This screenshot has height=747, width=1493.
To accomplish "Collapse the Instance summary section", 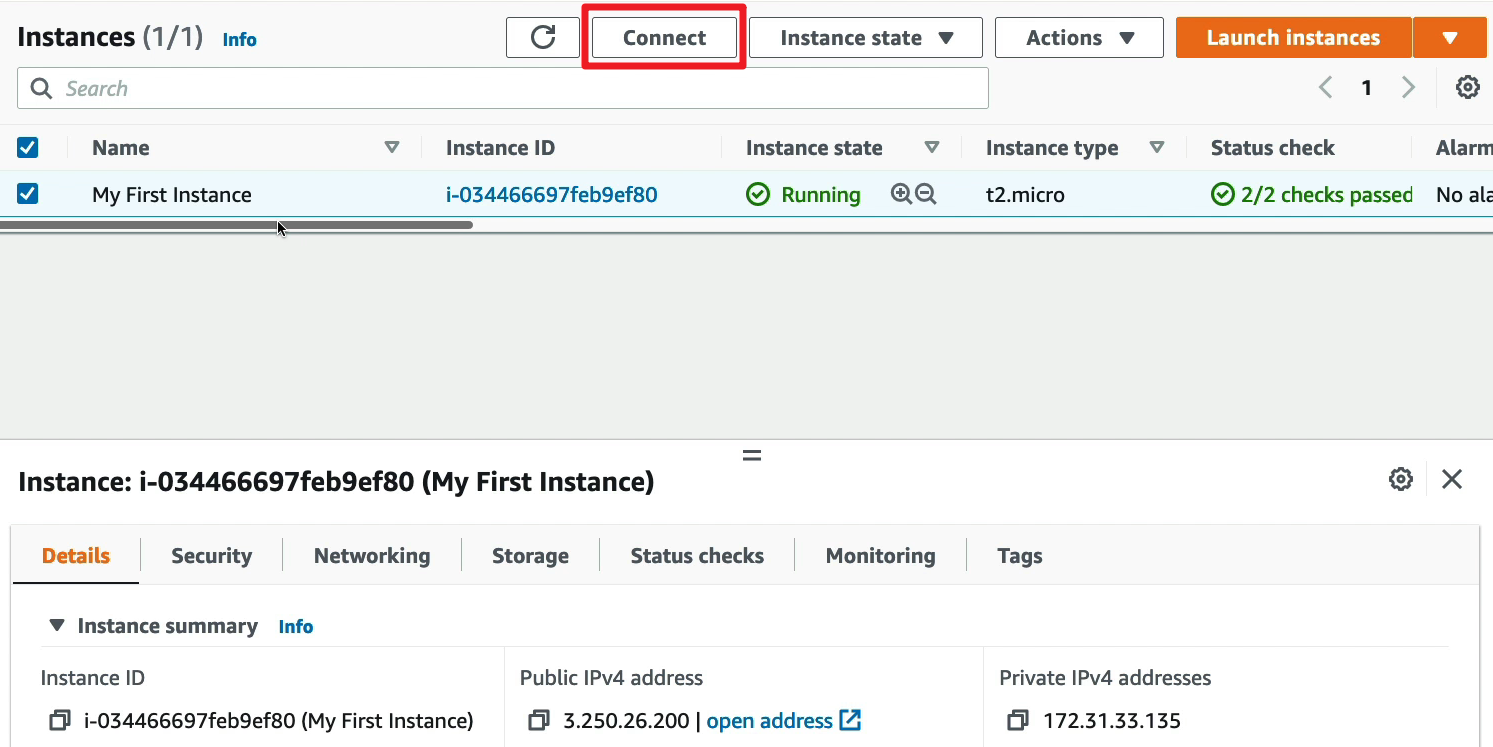I will pyautogui.click(x=59, y=626).
